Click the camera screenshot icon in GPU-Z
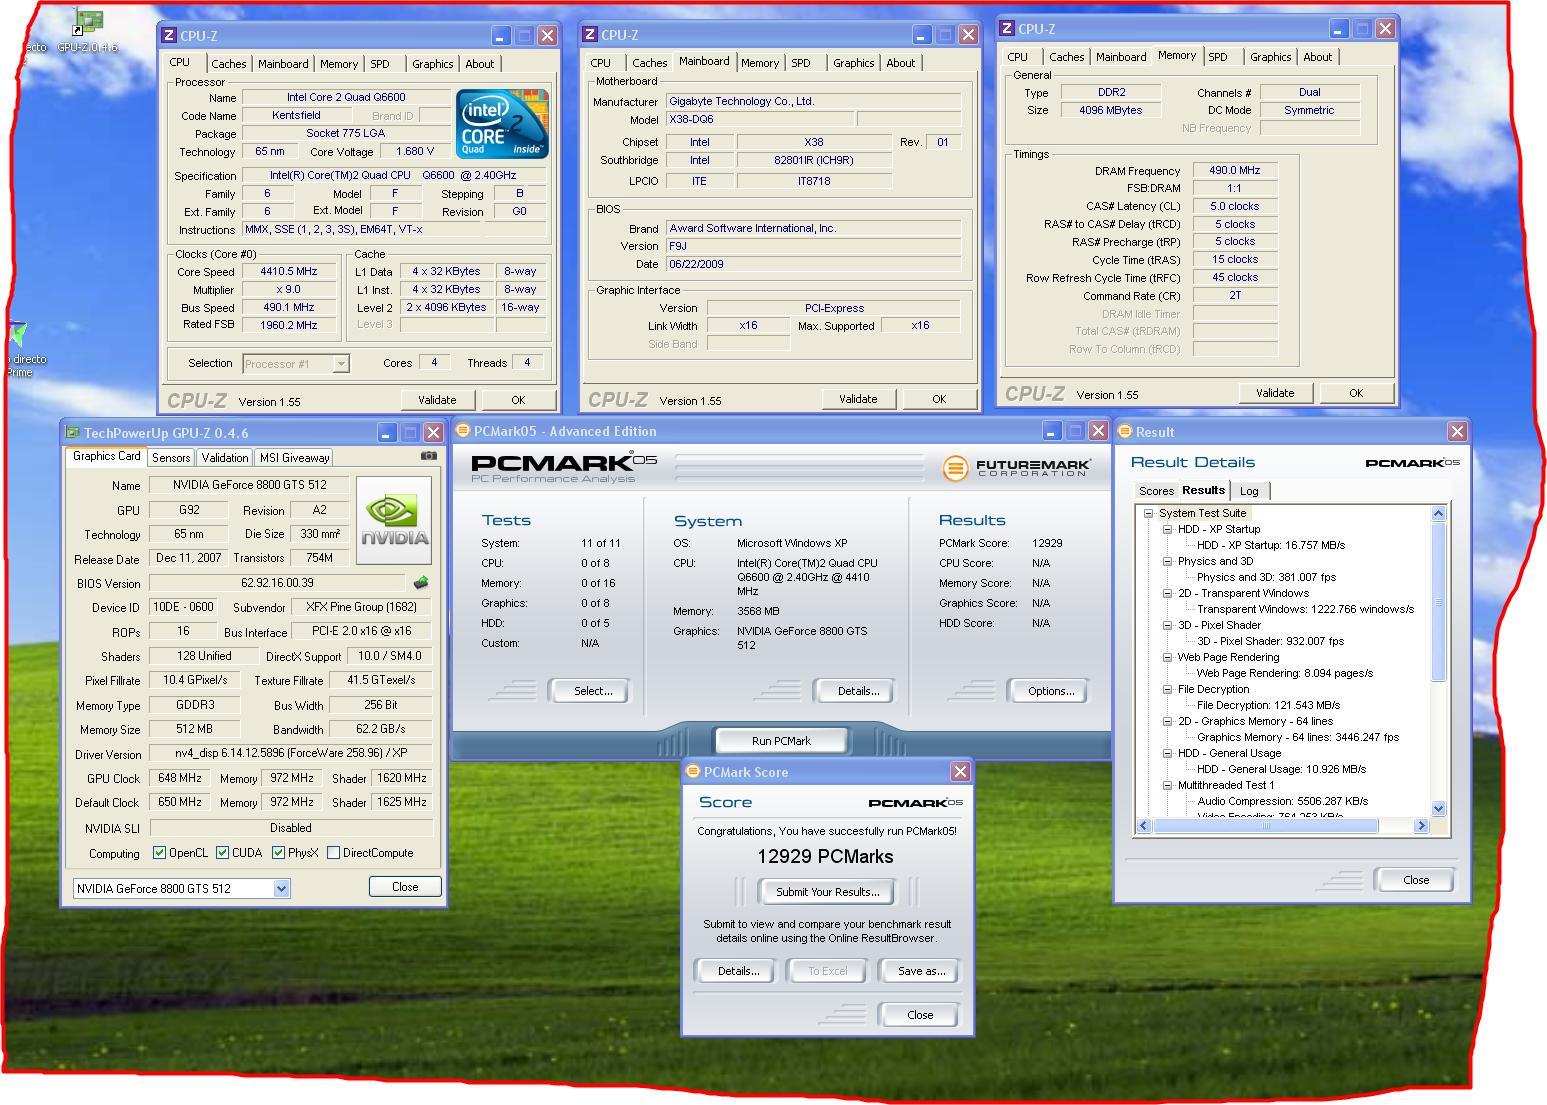 click(x=429, y=455)
